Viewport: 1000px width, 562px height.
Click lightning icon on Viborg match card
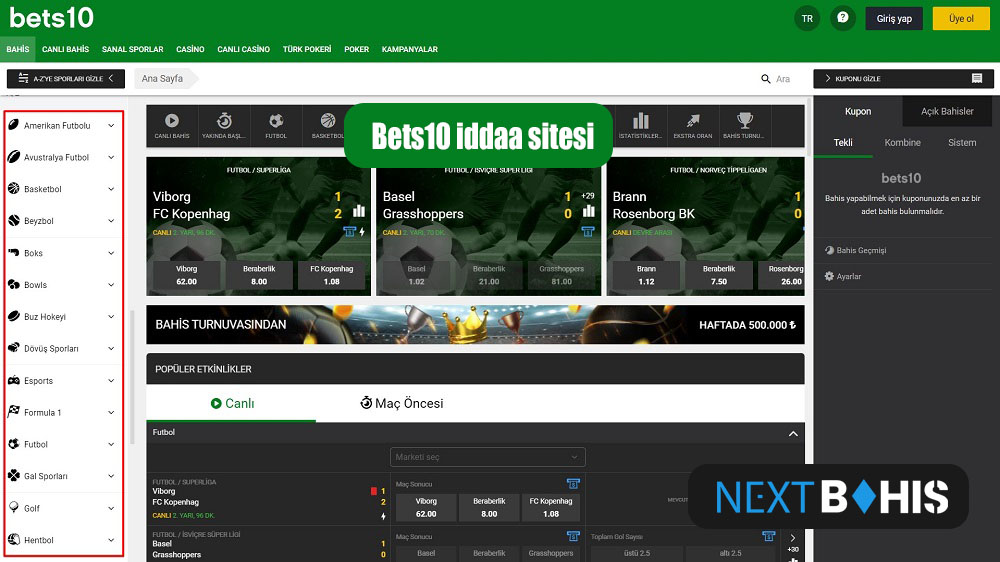[x=362, y=232]
